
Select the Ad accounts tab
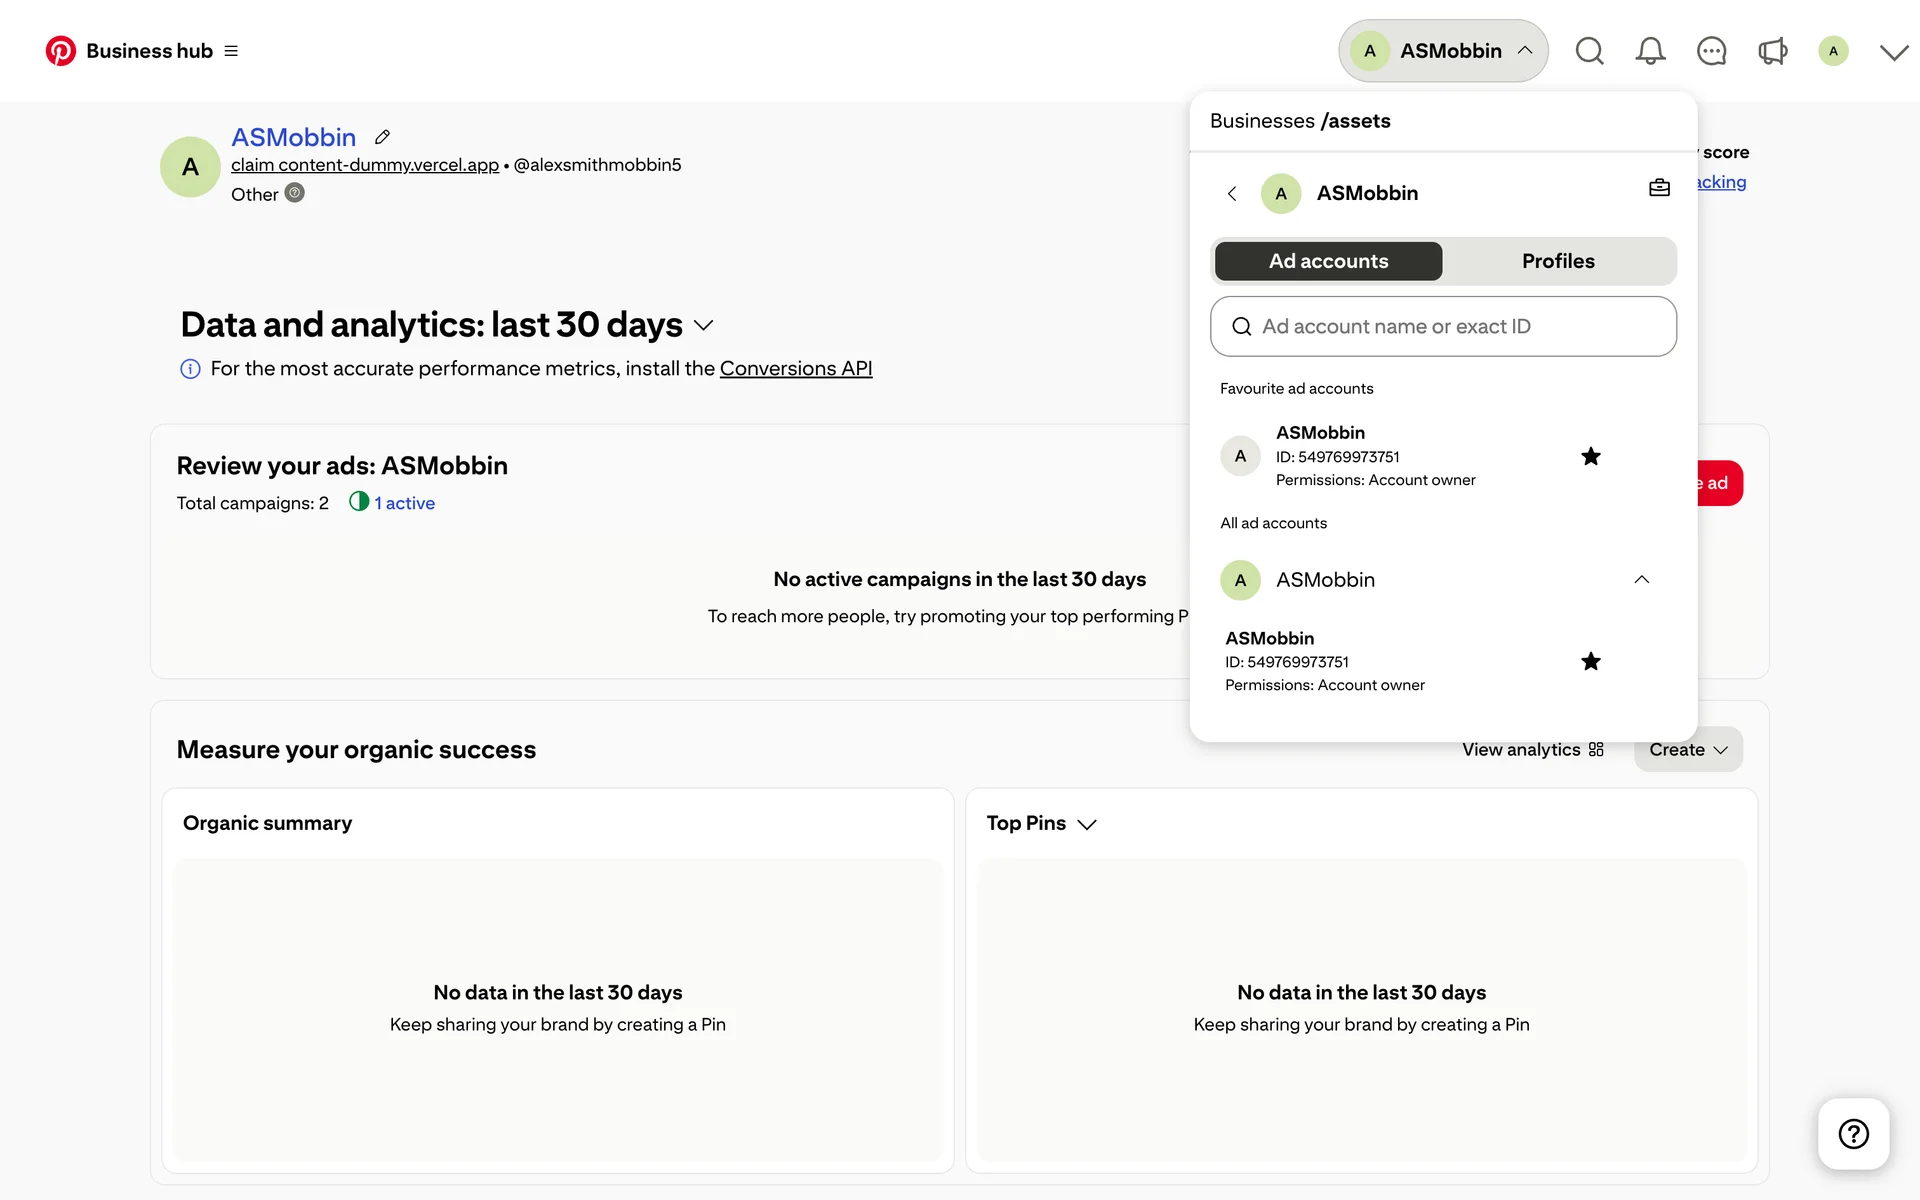point(1328,261)
